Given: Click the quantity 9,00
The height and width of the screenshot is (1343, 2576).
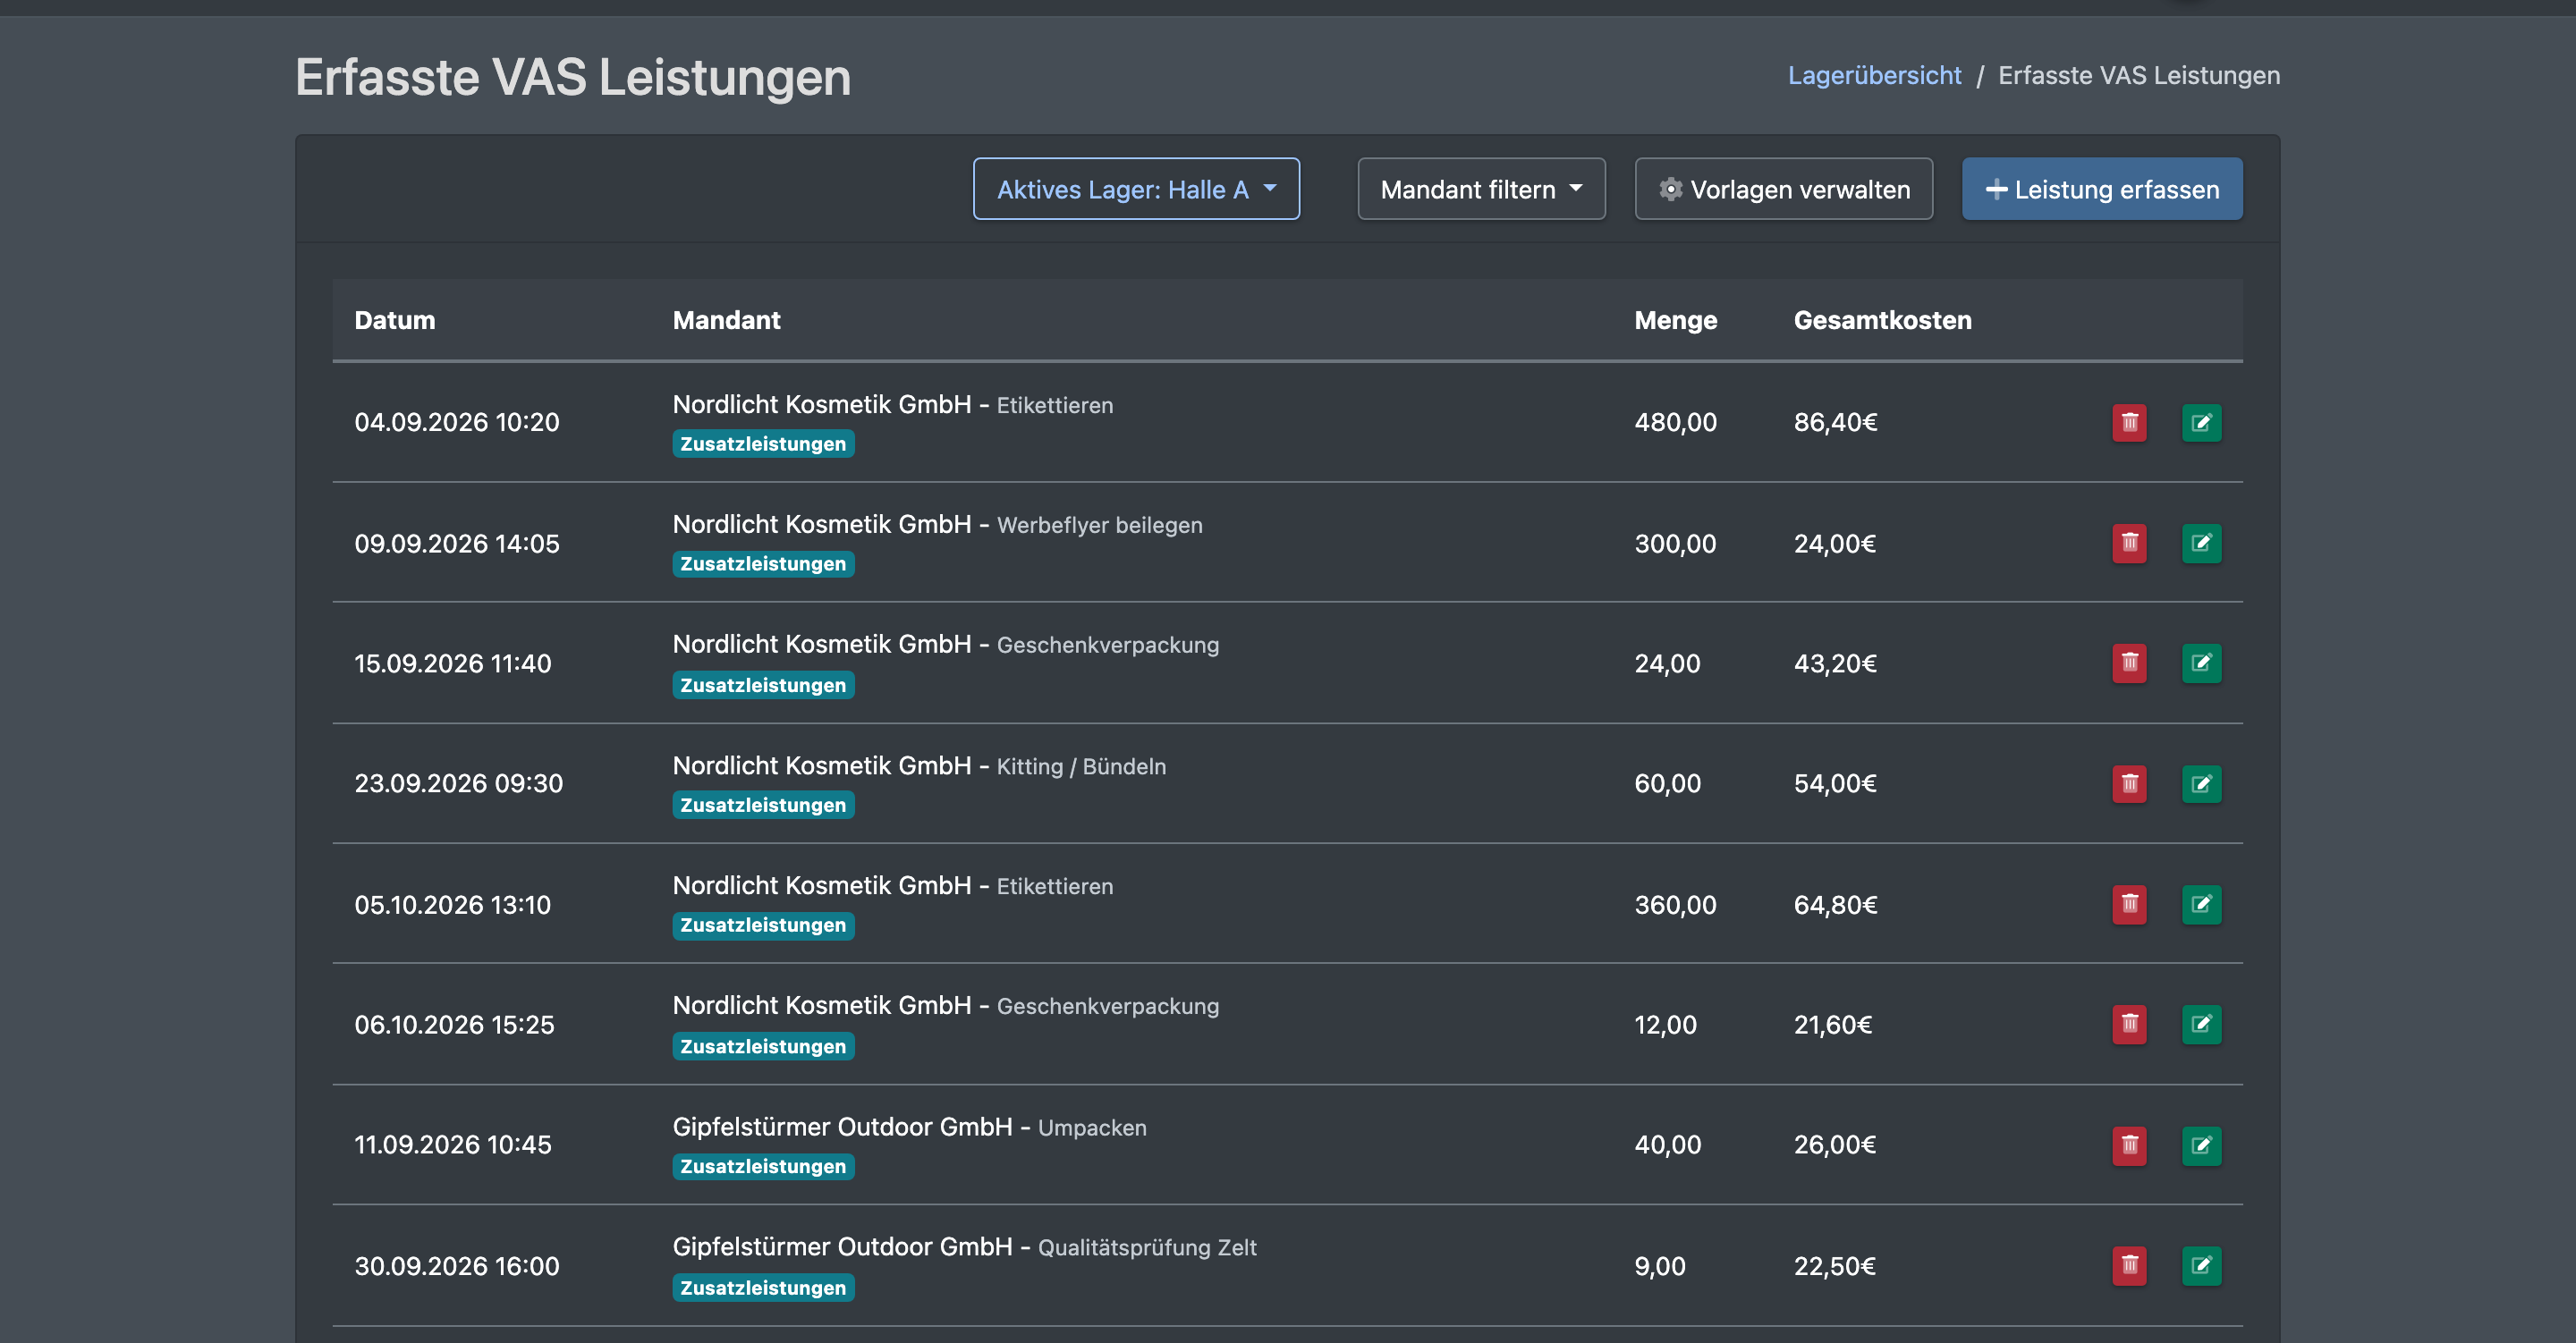Looking at the screenshot, I should [x=1659, y=1267].
